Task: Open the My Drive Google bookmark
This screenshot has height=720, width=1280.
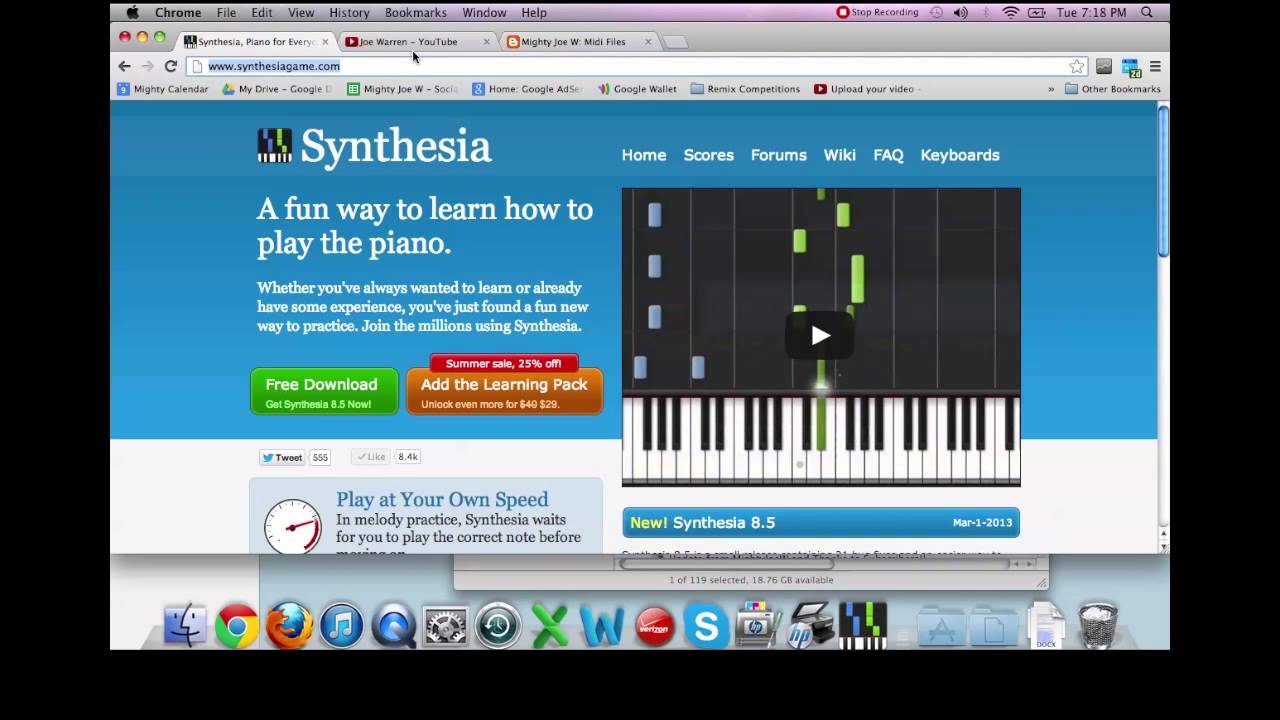Action: pos(277,89)
